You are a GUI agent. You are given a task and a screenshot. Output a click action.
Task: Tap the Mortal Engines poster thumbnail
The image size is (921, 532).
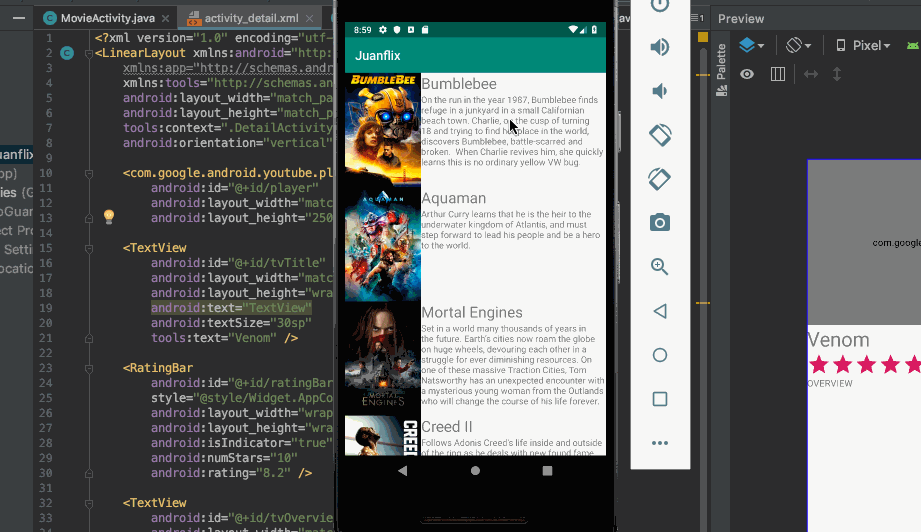click(x=383, y=358)
